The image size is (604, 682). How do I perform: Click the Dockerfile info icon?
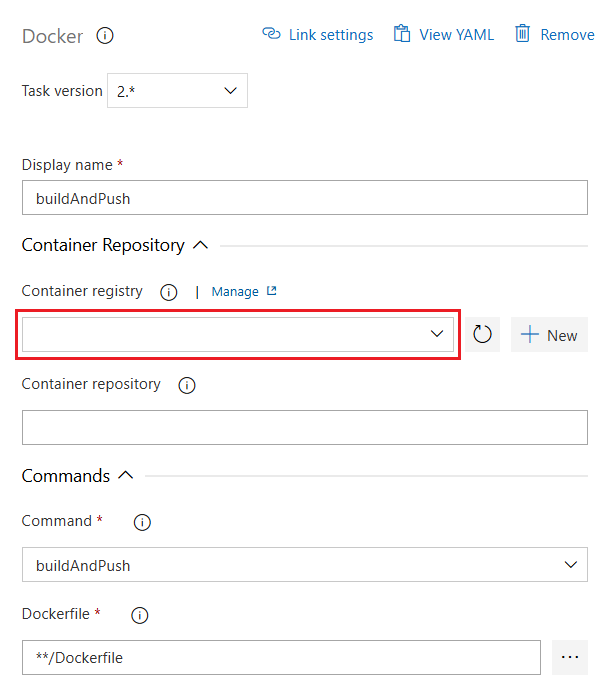140,615
